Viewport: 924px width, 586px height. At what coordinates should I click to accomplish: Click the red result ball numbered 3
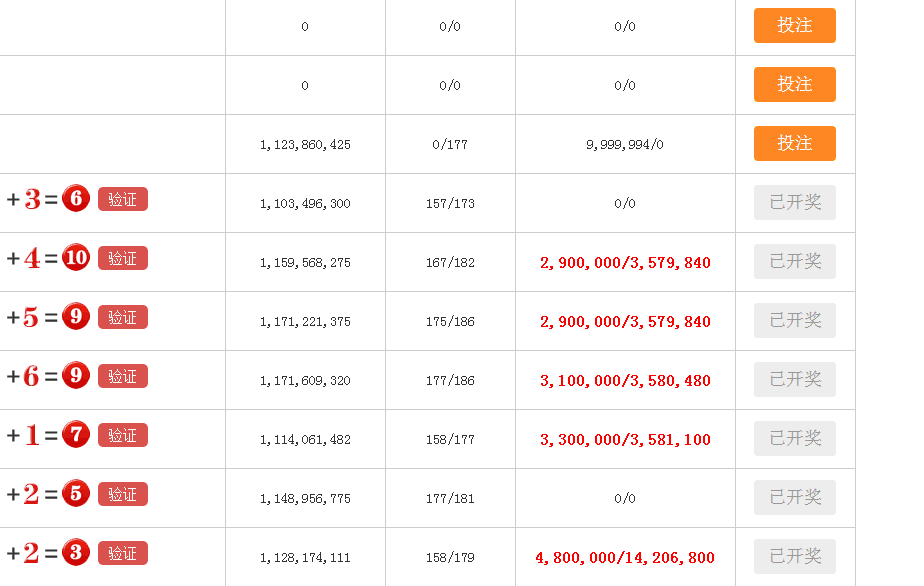[x=76, y=552]
